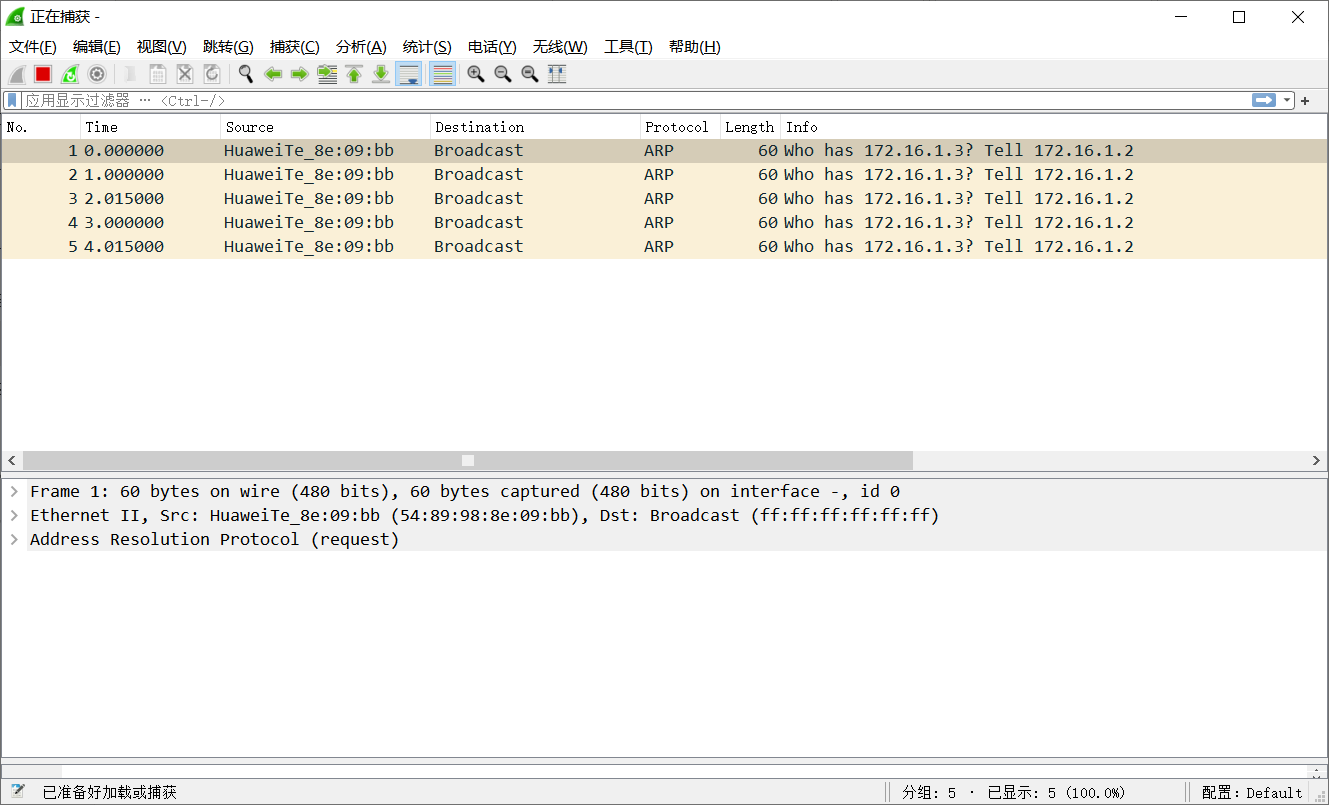
Task: Sort packets by Protocol column header
Action: click(680, 127)
